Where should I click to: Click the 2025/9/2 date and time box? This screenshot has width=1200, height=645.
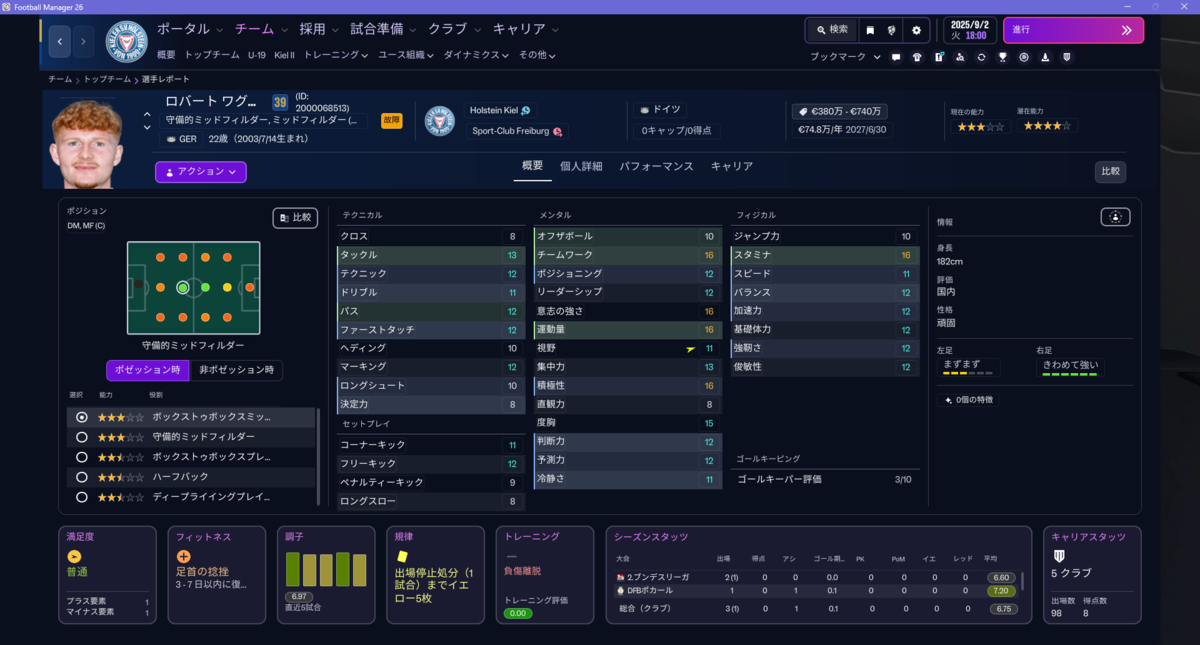pyautogui.click(x=968, y=30)
